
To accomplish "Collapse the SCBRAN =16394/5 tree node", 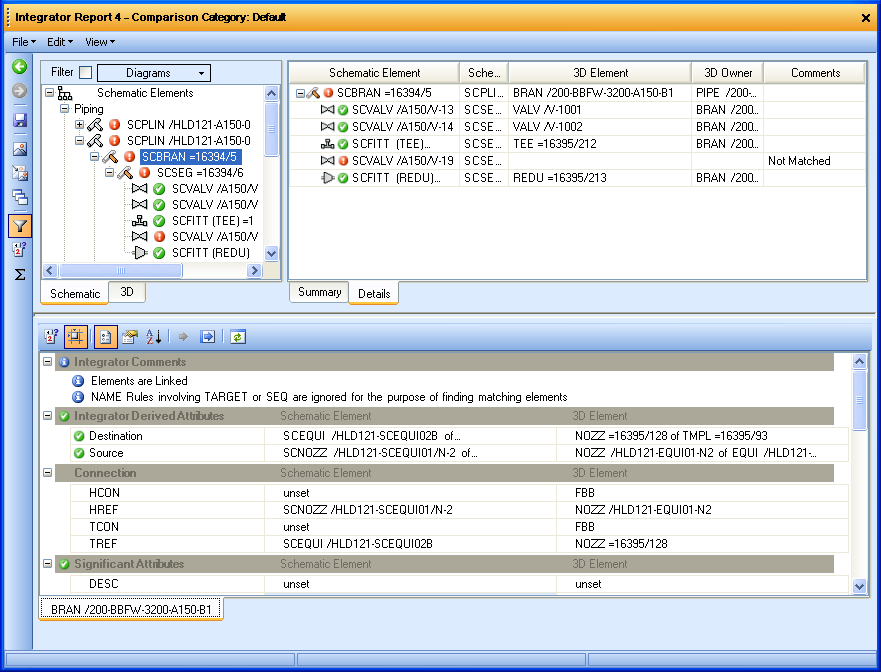I will 94,157.
